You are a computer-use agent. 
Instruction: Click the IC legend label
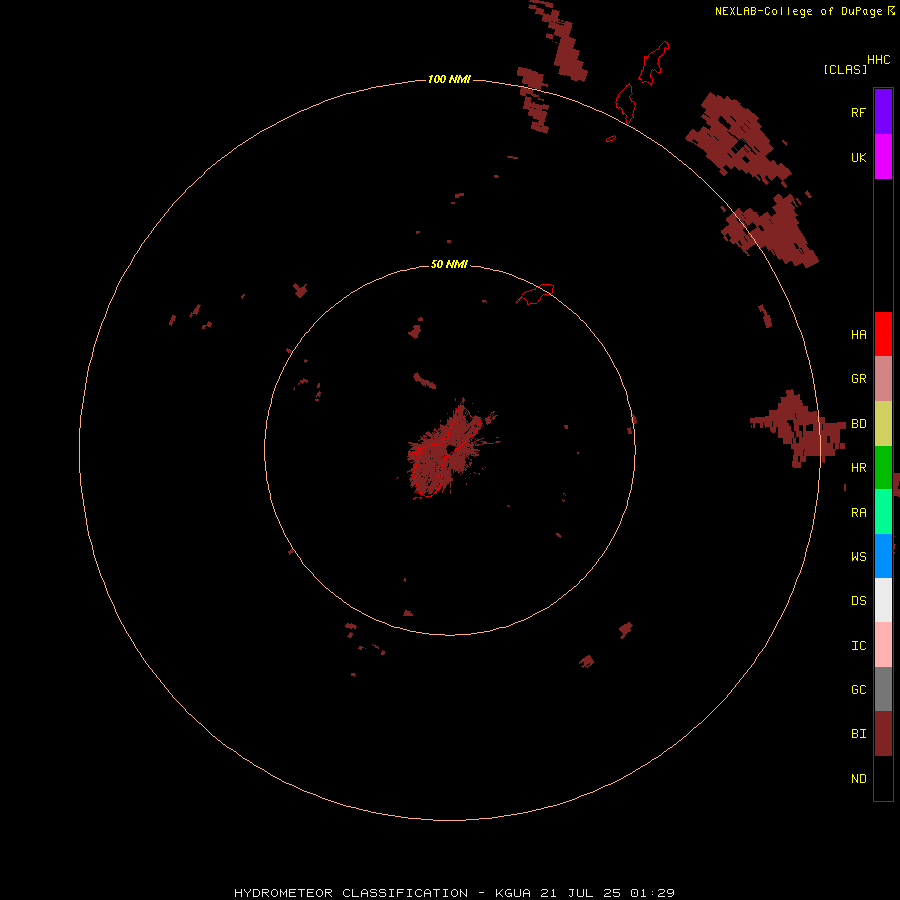(858, 646)
